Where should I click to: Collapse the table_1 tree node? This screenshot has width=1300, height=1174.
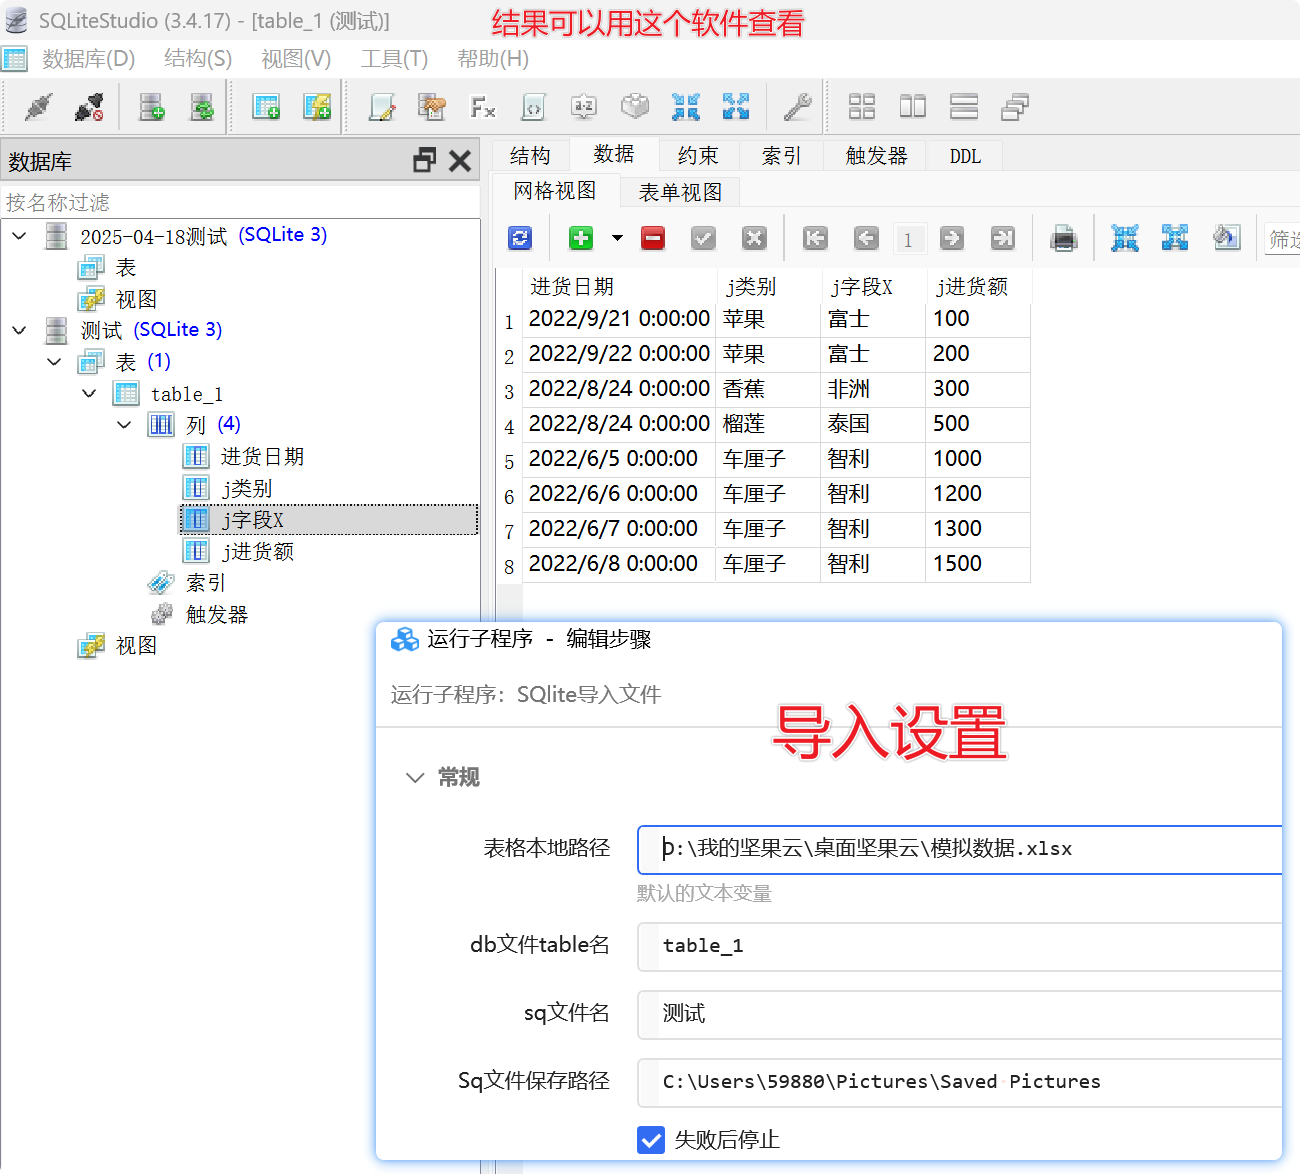point(89,394)
